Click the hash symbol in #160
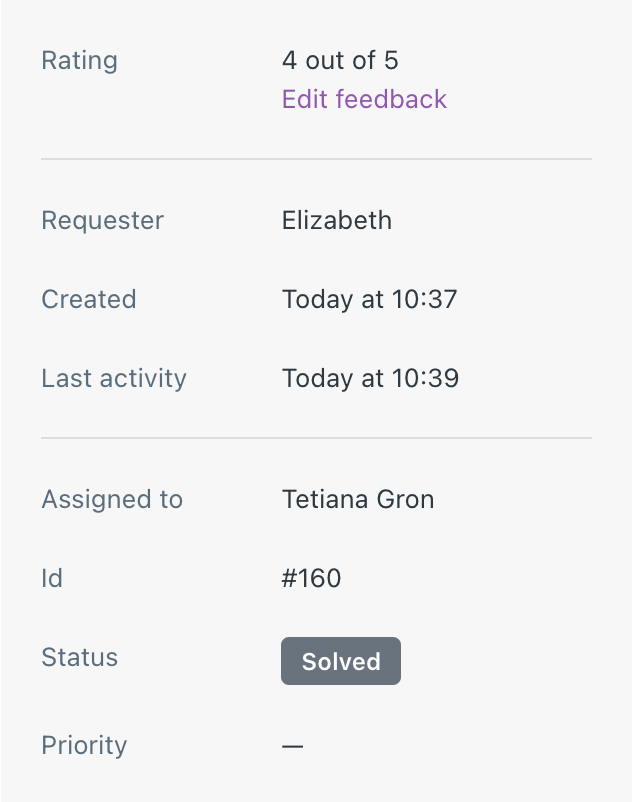The image size is (633, 802). 289,578
